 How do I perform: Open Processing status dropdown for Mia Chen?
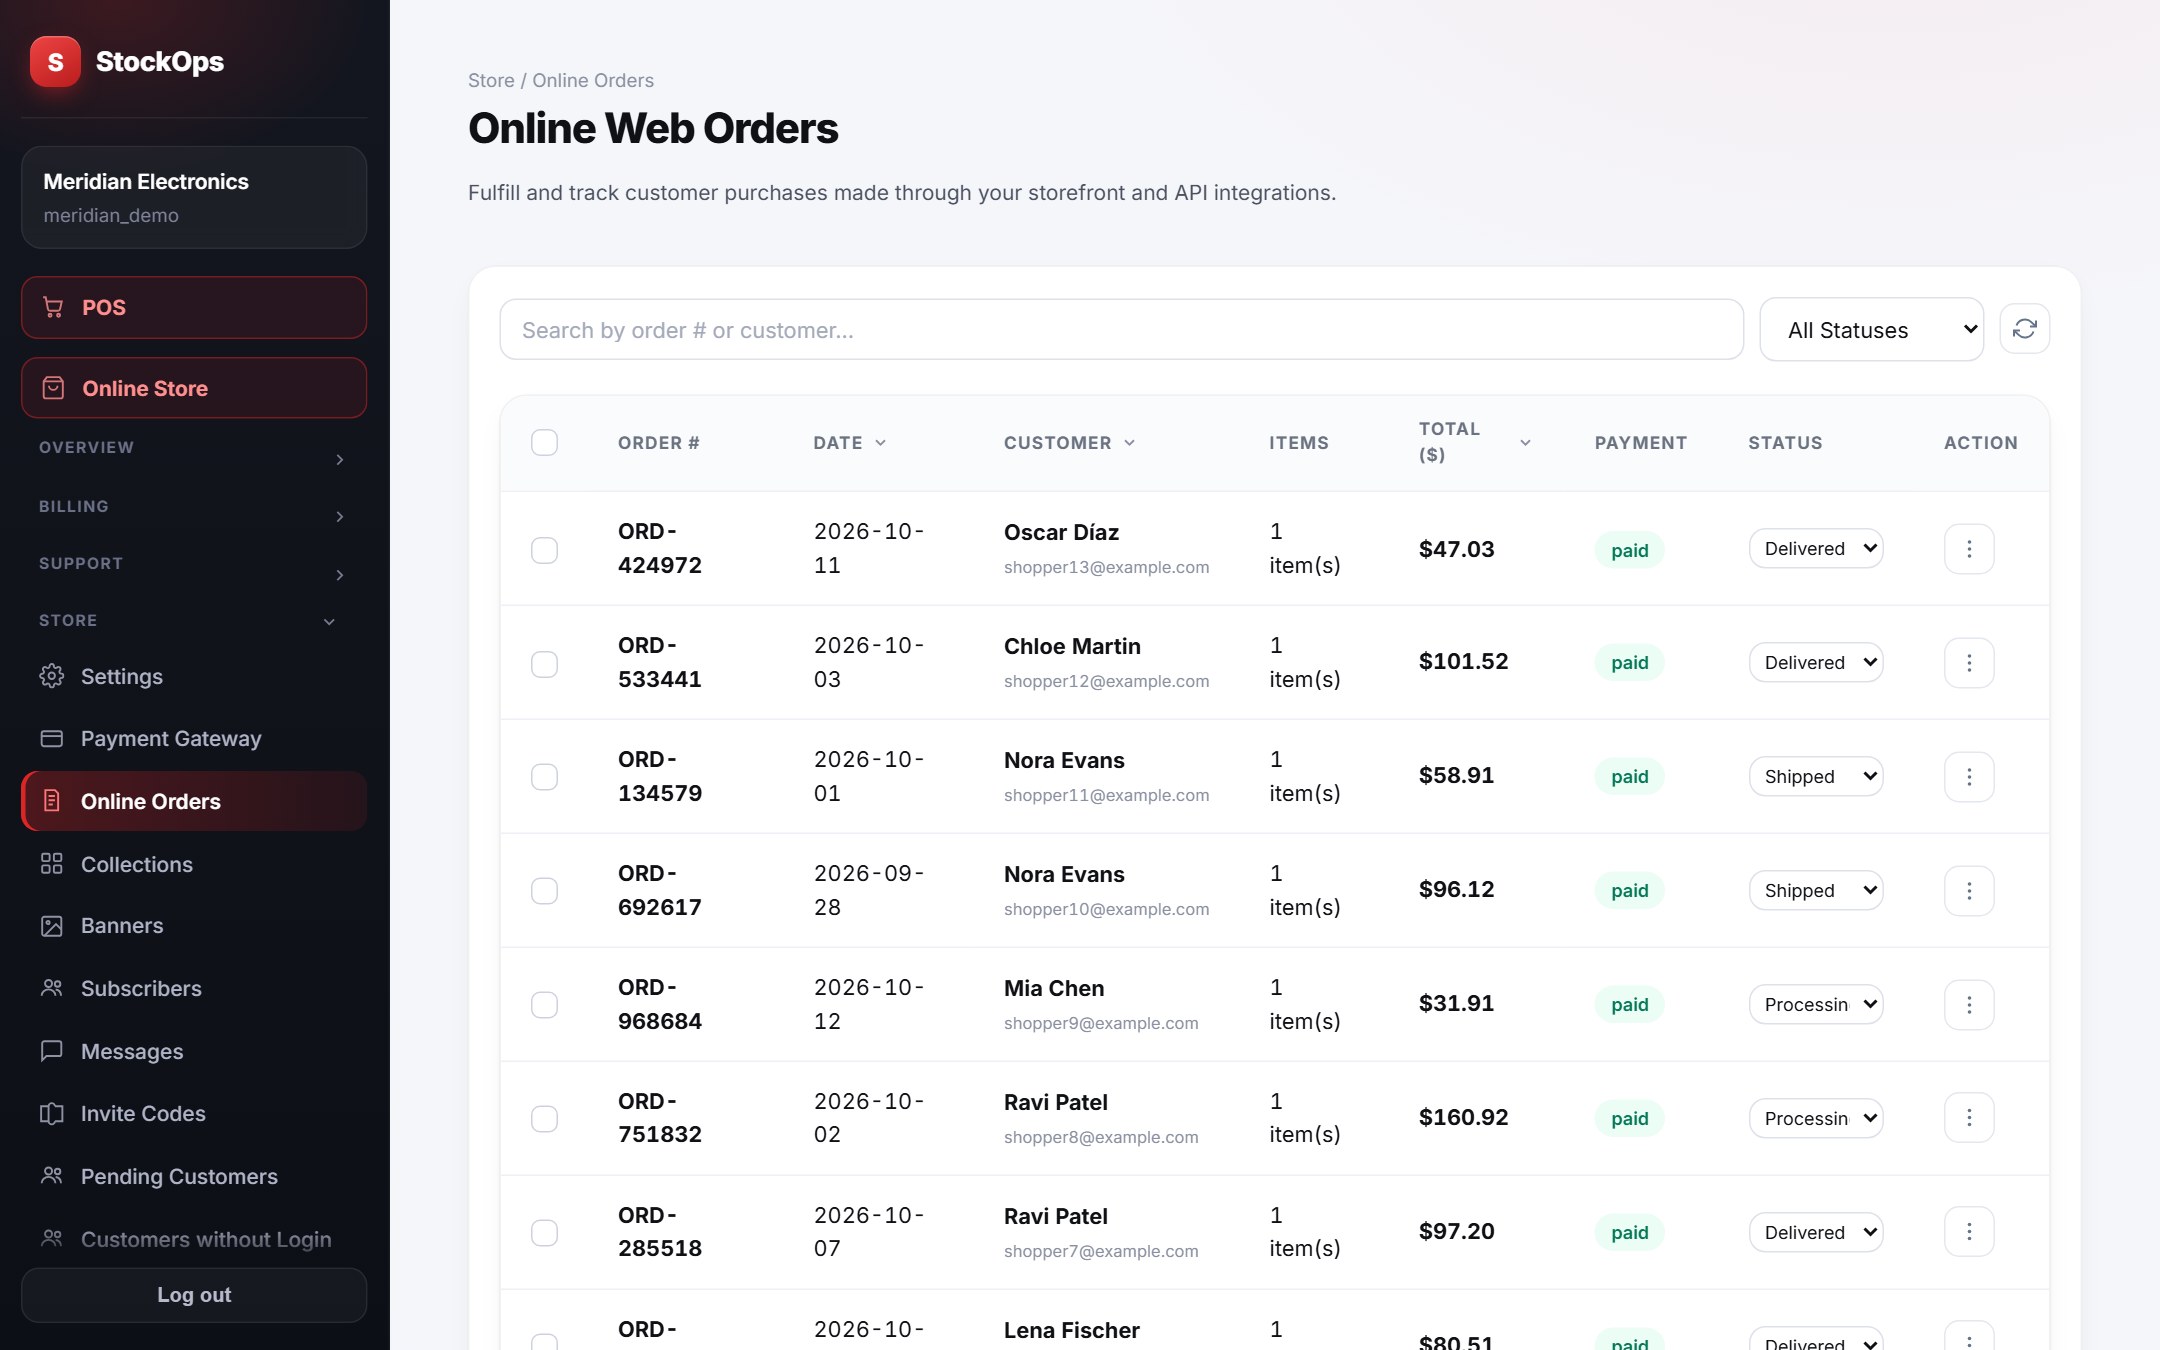pos(1816,1004)
